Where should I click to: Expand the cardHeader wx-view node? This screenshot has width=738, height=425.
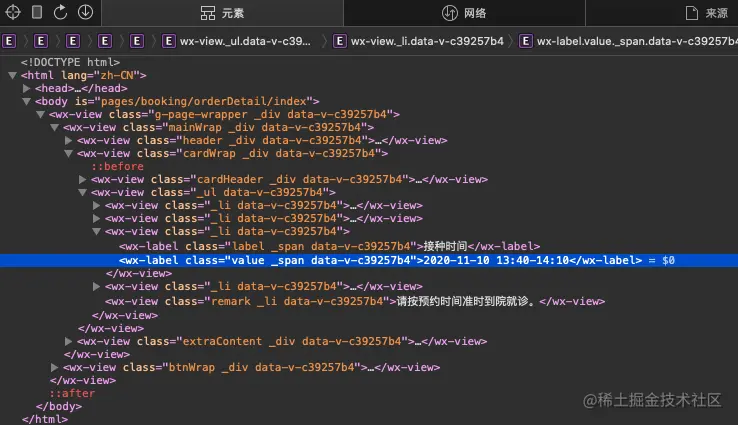[x=83, y=179]
